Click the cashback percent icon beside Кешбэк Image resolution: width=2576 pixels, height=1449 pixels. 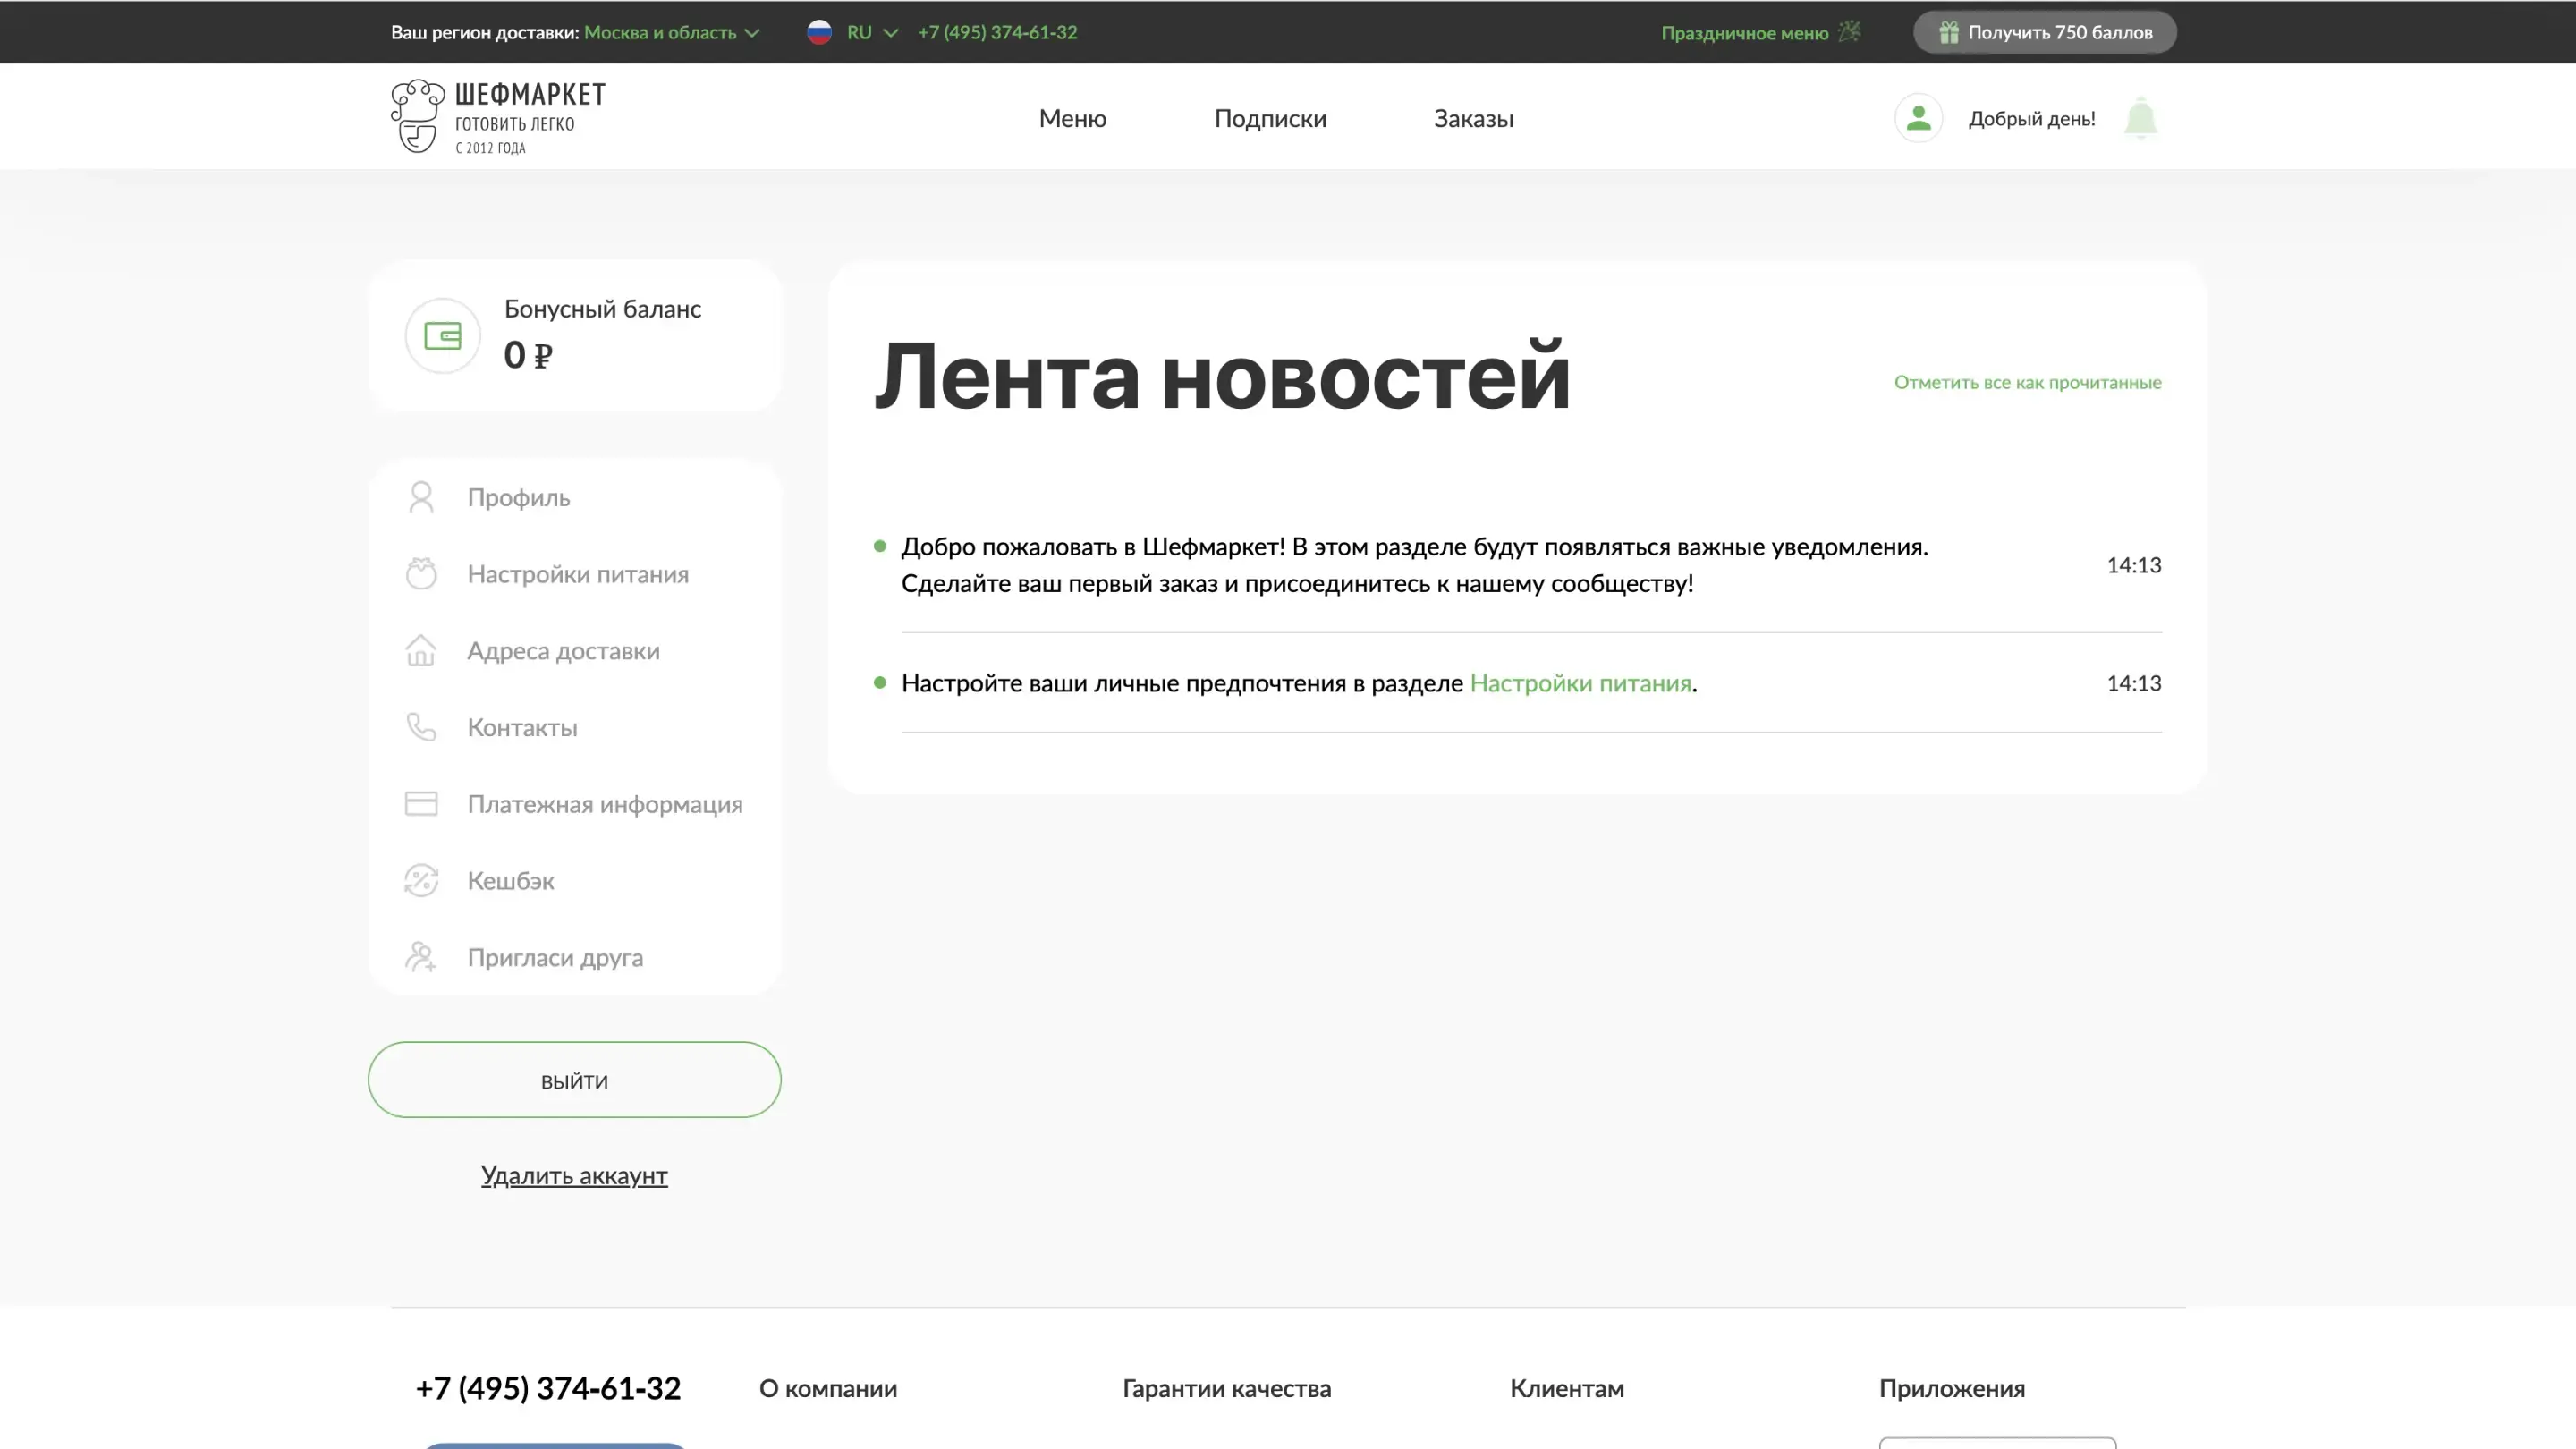(x=421, y=881)
